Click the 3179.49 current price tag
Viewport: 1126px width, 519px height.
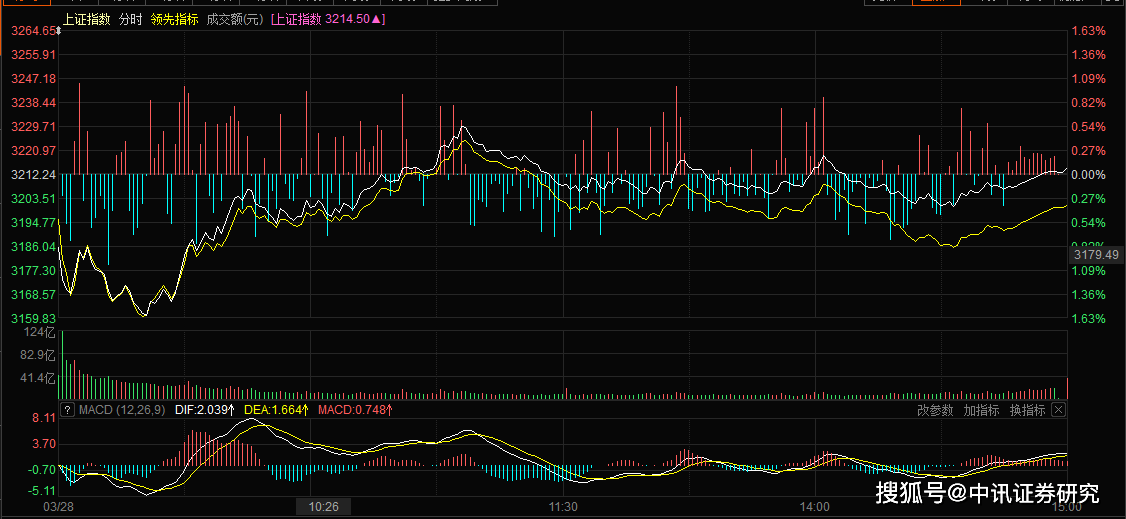(1094, 255)
